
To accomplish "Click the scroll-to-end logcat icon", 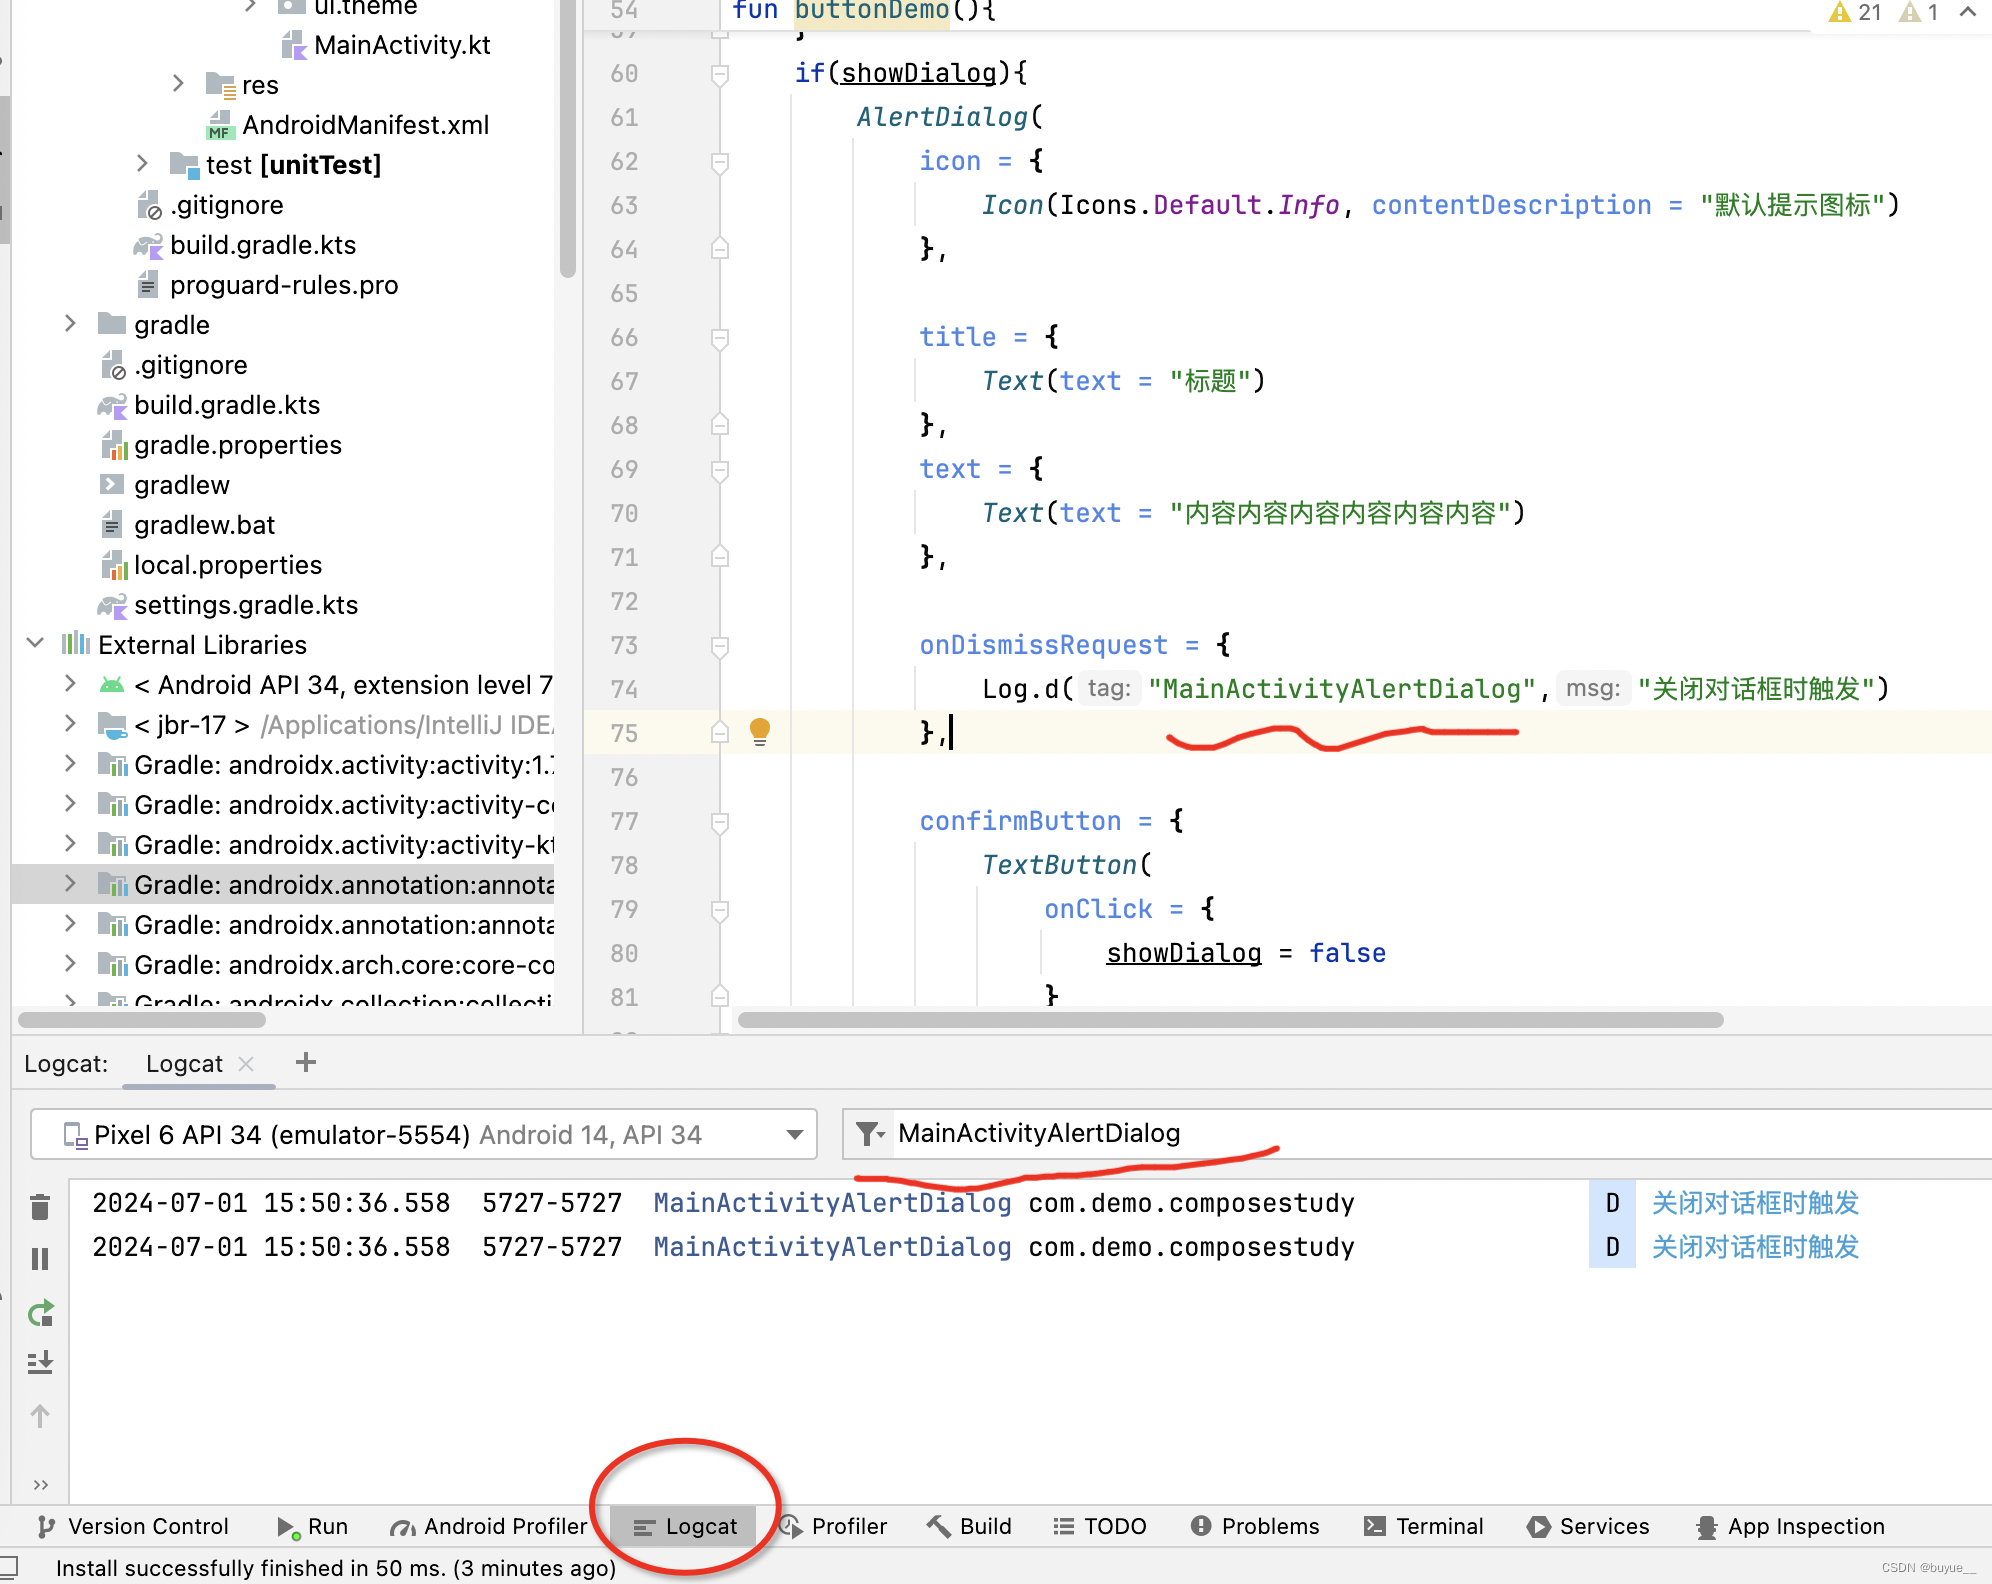I will 40,1362.
